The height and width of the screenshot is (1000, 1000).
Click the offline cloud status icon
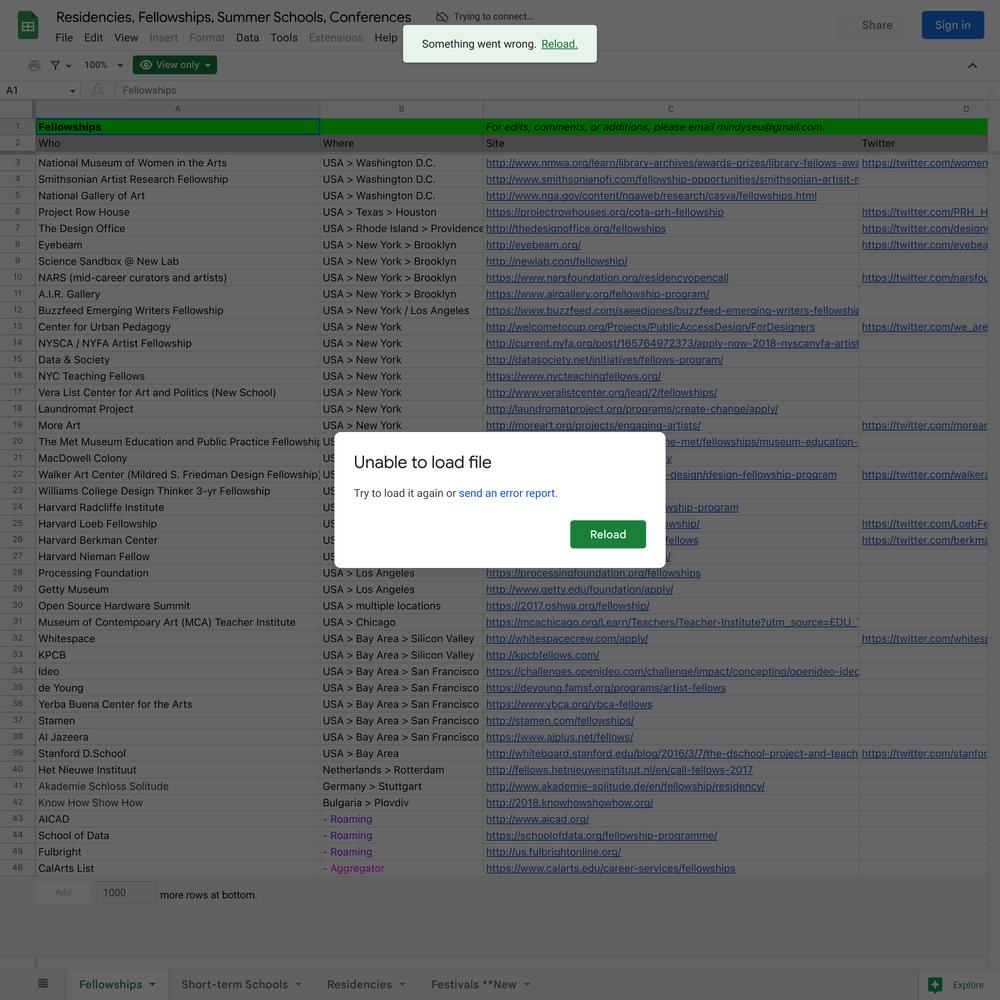[441, 17]
